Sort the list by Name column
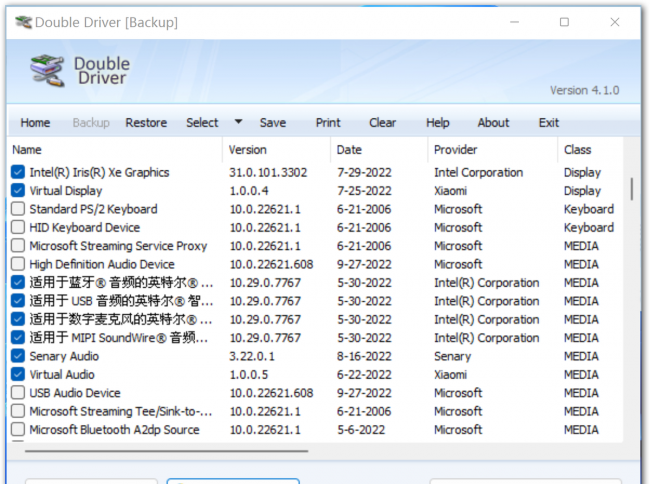This screenshot has height=484, width=650. pyautogui.click(x=115, y=150)
